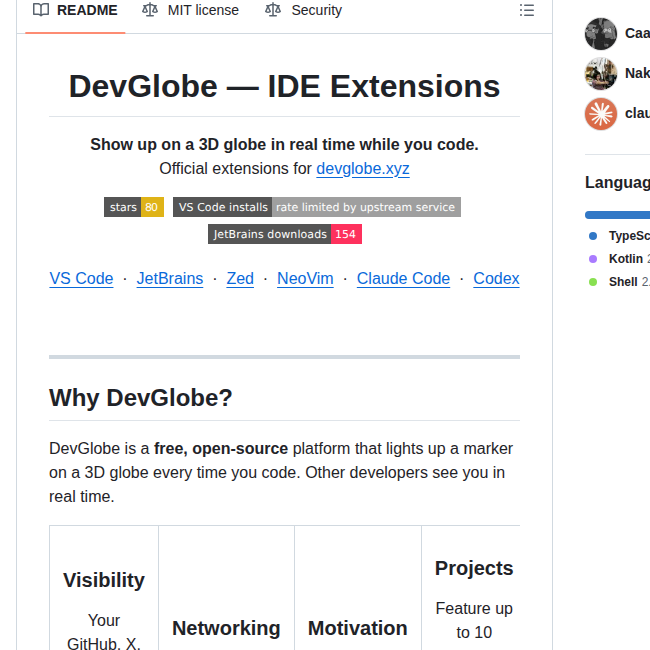Open the Nak contributor's avatar
650x650 pixels.
pos(601,74)
